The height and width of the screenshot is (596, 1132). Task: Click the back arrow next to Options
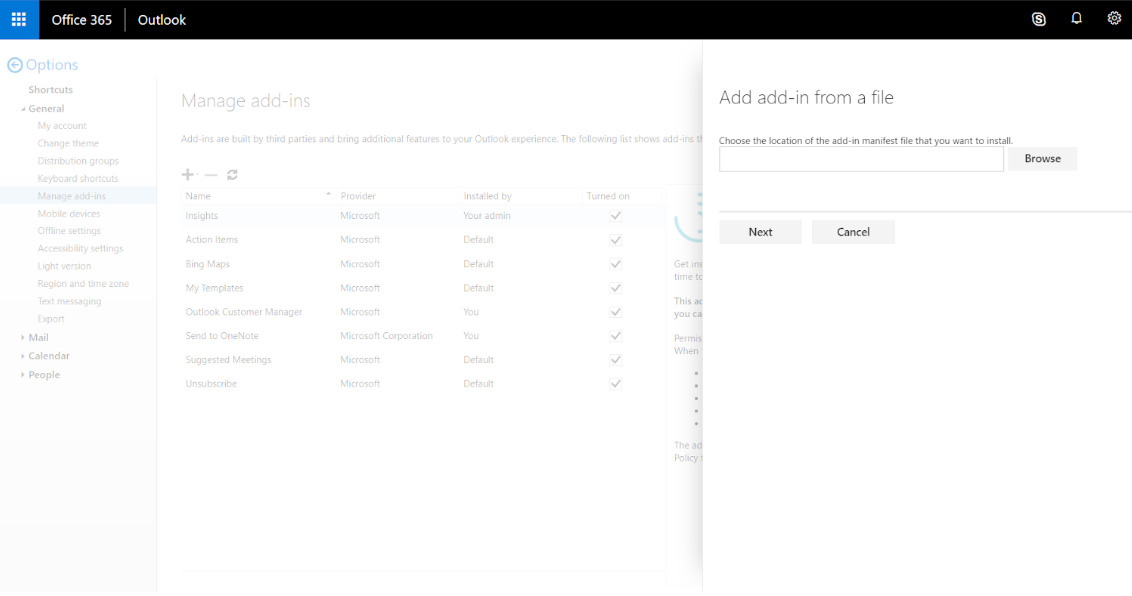(14, 65)
